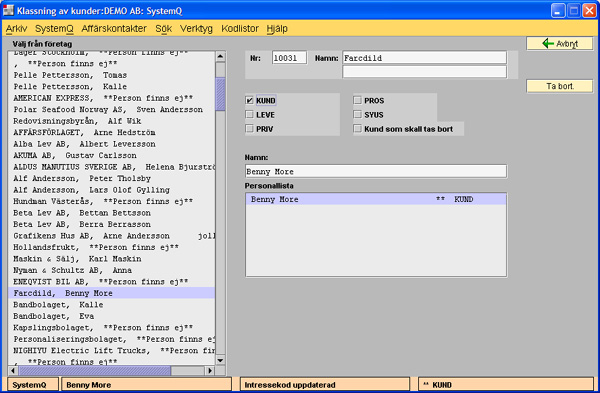
Task: Select 'Farcdild, Benny More' row
Action: click(x=112, y=293)
